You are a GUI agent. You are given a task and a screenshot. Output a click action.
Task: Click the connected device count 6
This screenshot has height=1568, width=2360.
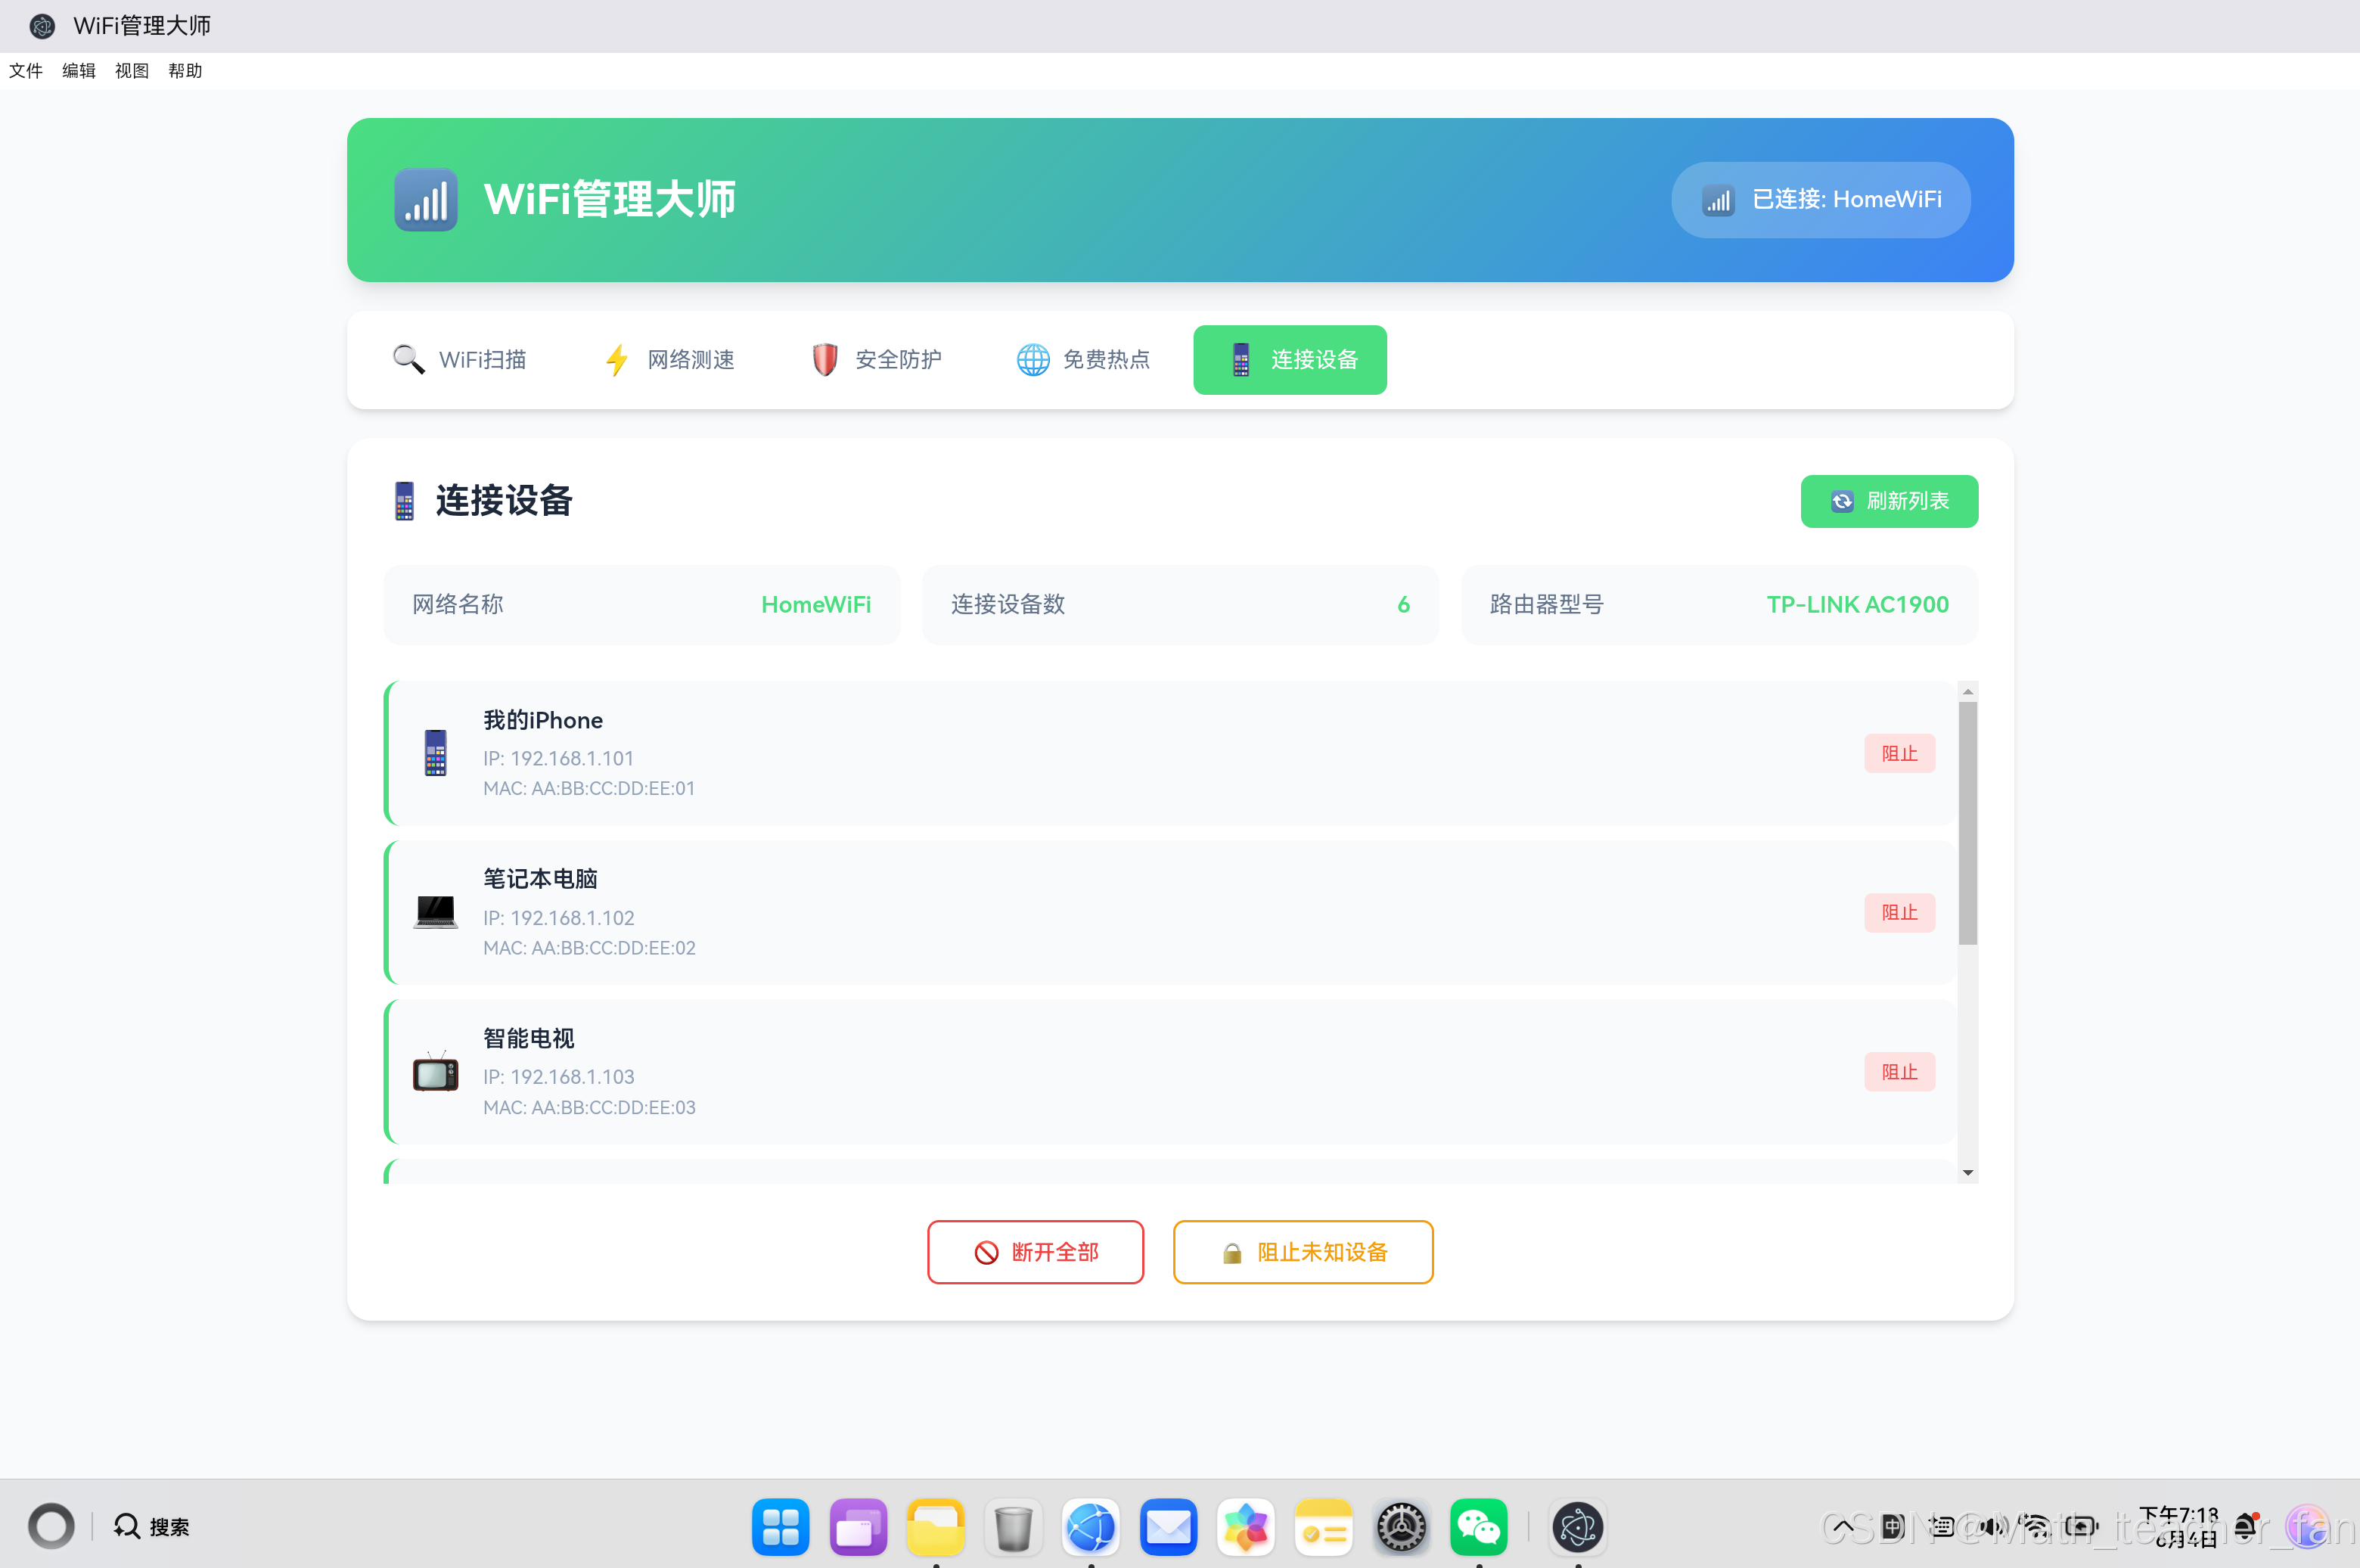pos(1404,605)
